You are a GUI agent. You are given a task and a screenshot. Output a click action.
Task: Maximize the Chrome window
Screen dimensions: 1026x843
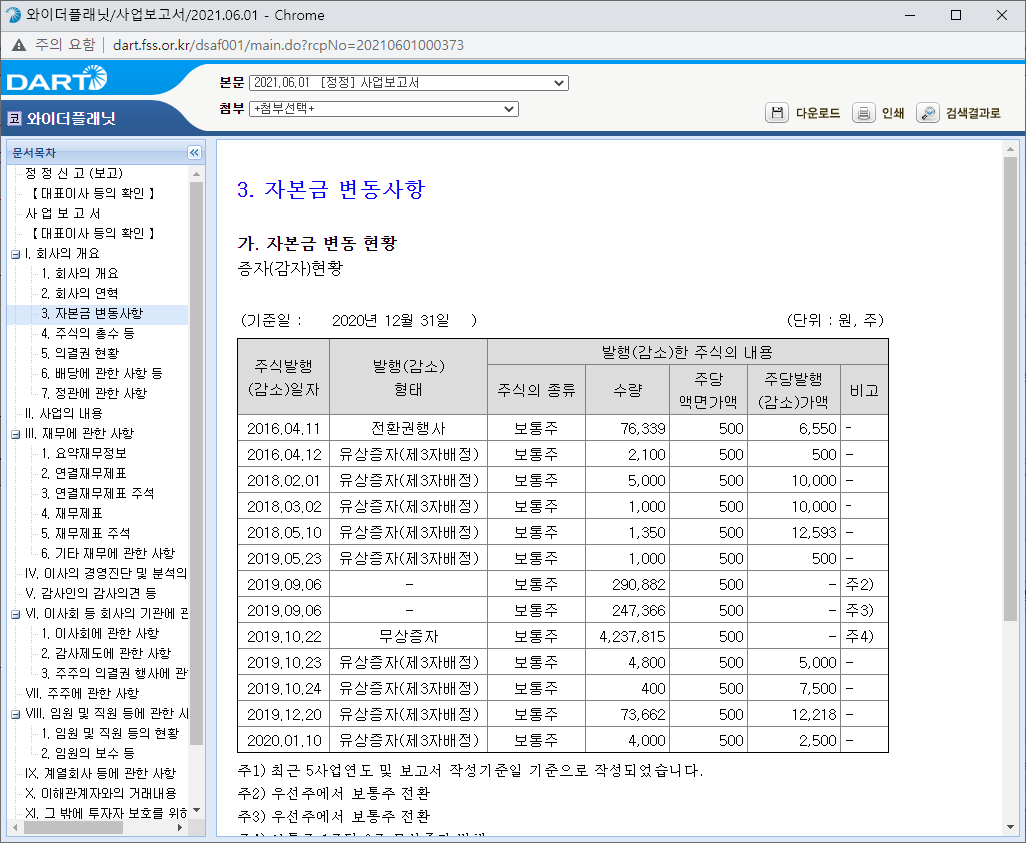pos(956,15)
